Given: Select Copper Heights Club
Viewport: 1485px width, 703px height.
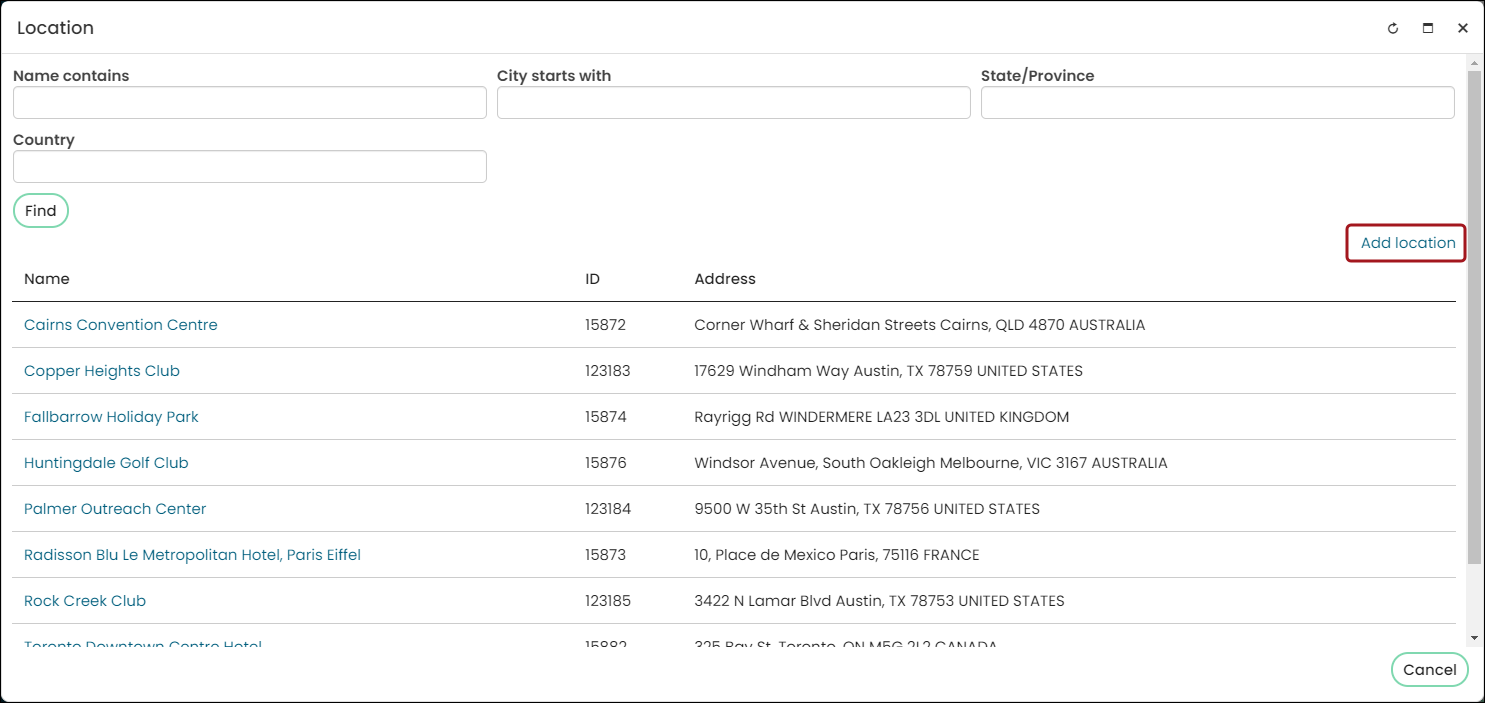Looking at the screenshot, I should pyautogui.click(x=102, y=371).
